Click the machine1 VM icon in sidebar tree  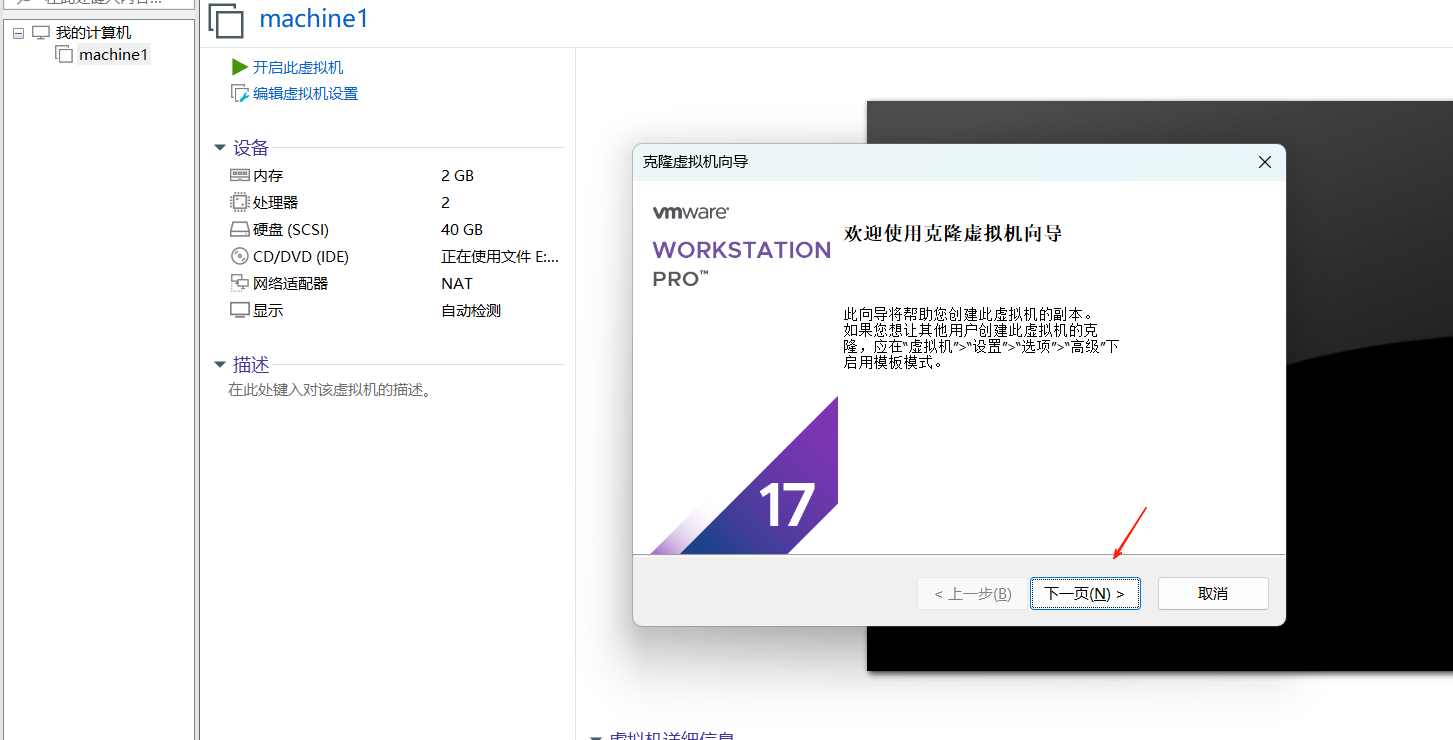click(65, 54)
